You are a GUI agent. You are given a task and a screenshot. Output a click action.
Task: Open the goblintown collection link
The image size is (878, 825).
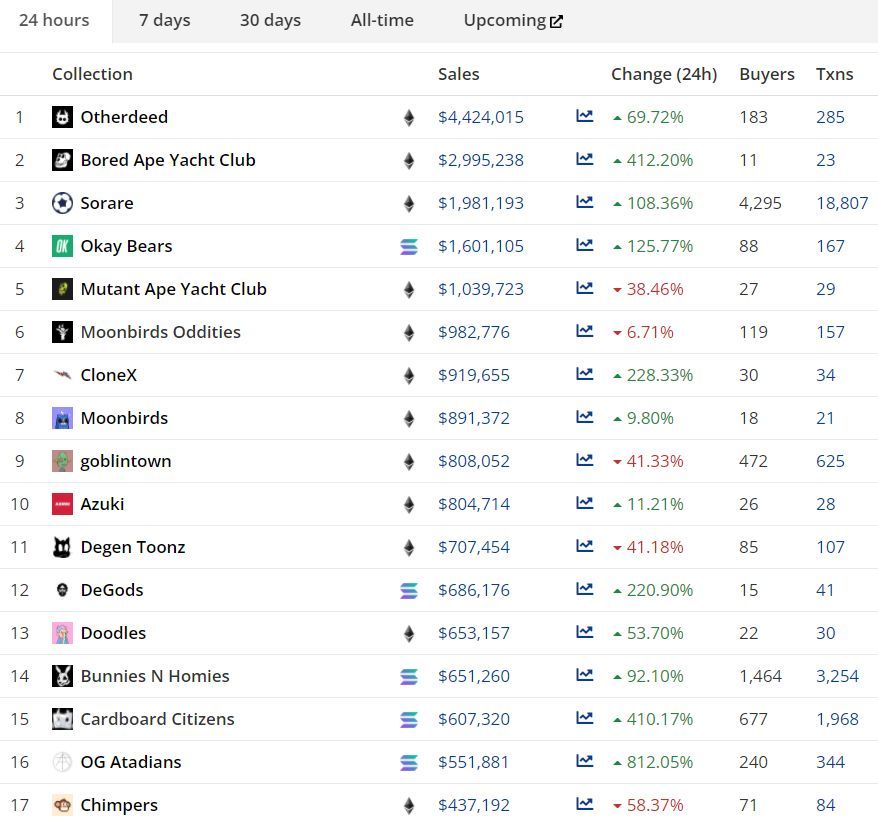(126, 461)
